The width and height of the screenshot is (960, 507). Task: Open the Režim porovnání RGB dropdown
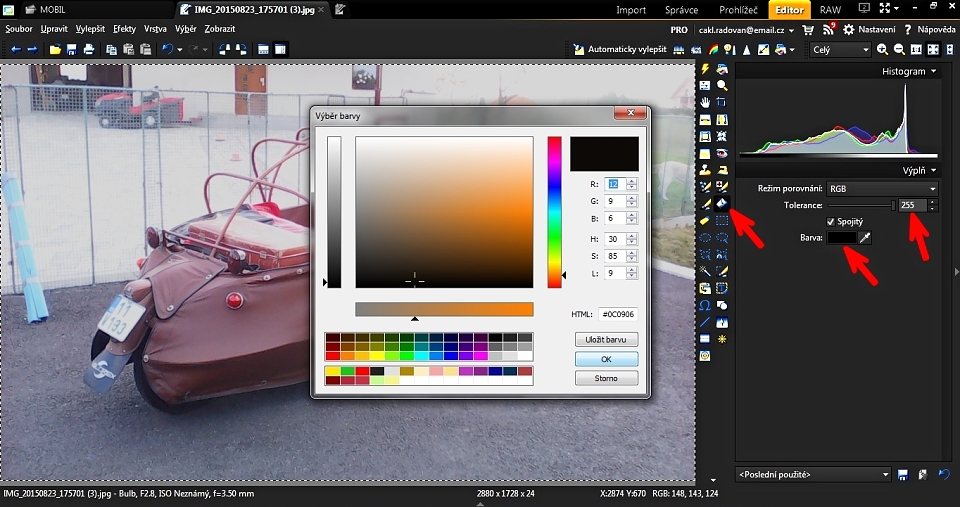[x=882, y=188]
